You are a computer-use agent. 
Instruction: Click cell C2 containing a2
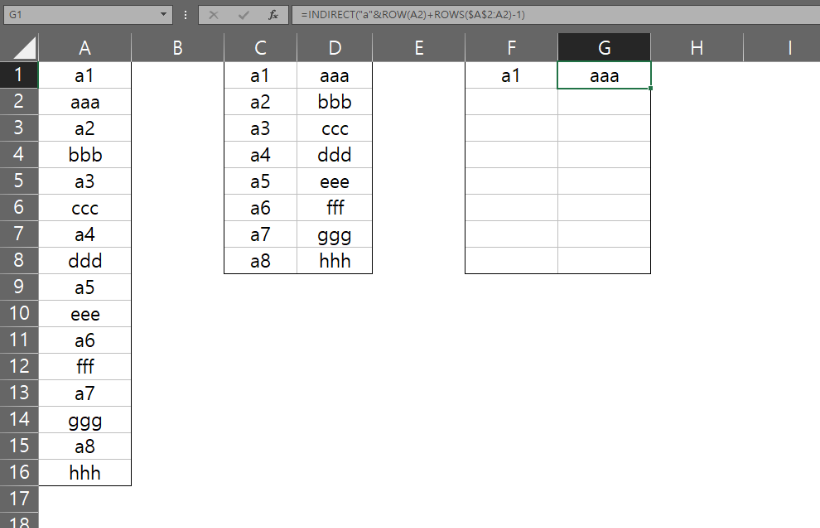[x=260, y=101]
